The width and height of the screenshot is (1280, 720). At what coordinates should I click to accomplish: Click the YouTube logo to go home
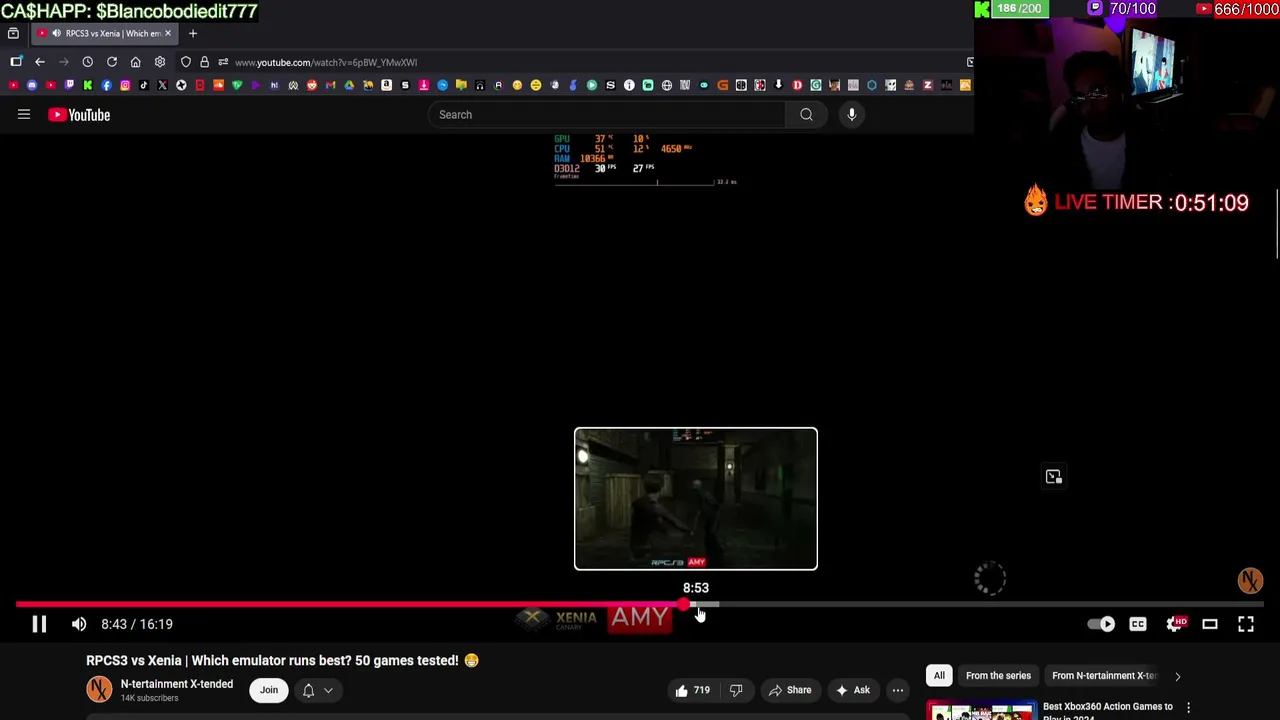(79, 115)
